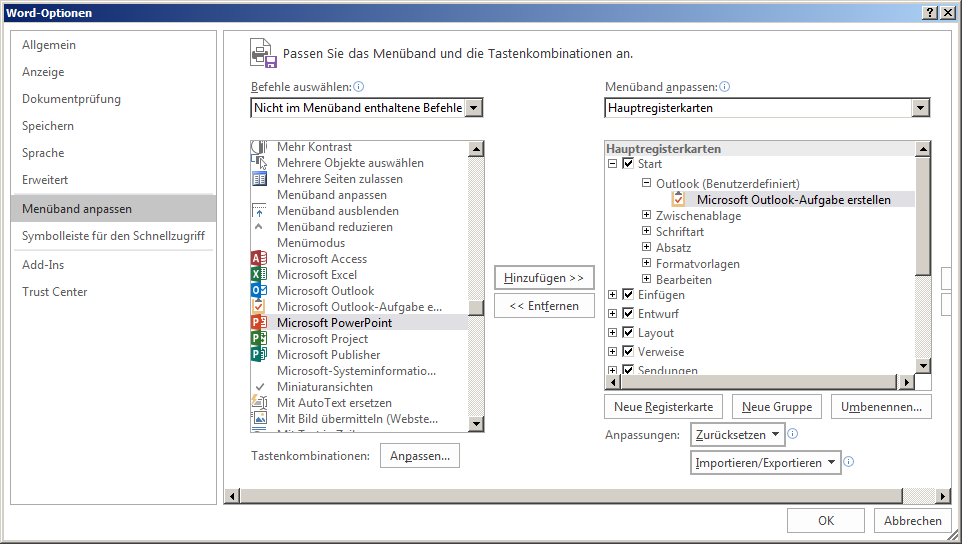Click info icon next to Importieren/Exportieren
962x544 pixels.
(848, 461)
